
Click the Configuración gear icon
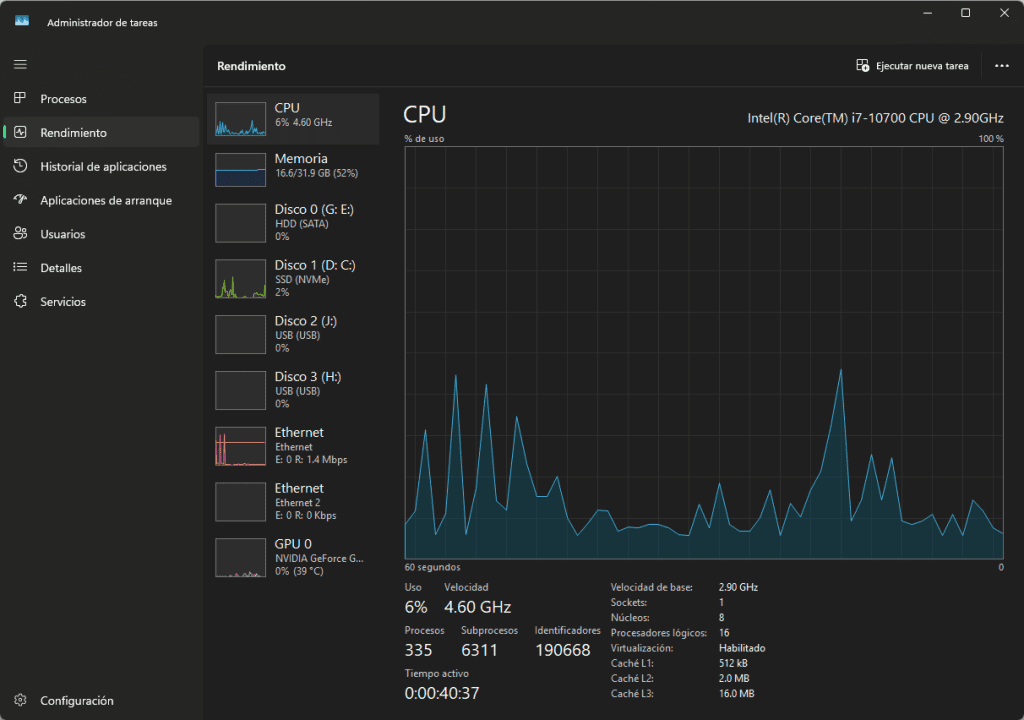click(20, 701)
